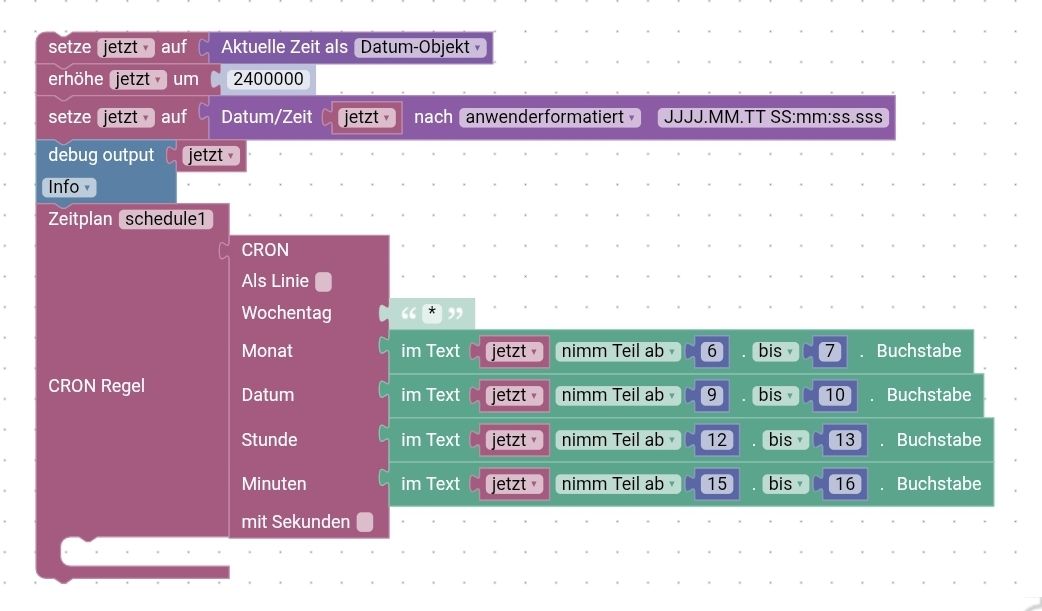Click the schedule1 Zeitplan name field
This screenshot has height=611, width=1042.
pos(166,219)
